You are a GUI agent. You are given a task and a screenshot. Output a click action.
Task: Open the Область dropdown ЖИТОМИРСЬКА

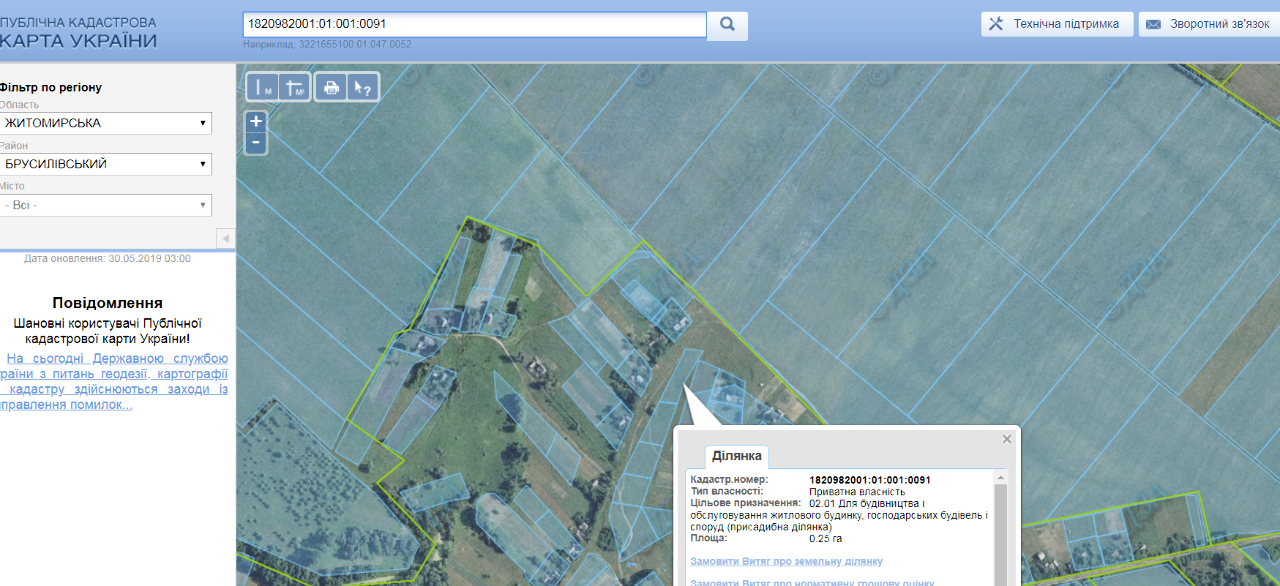105,123
